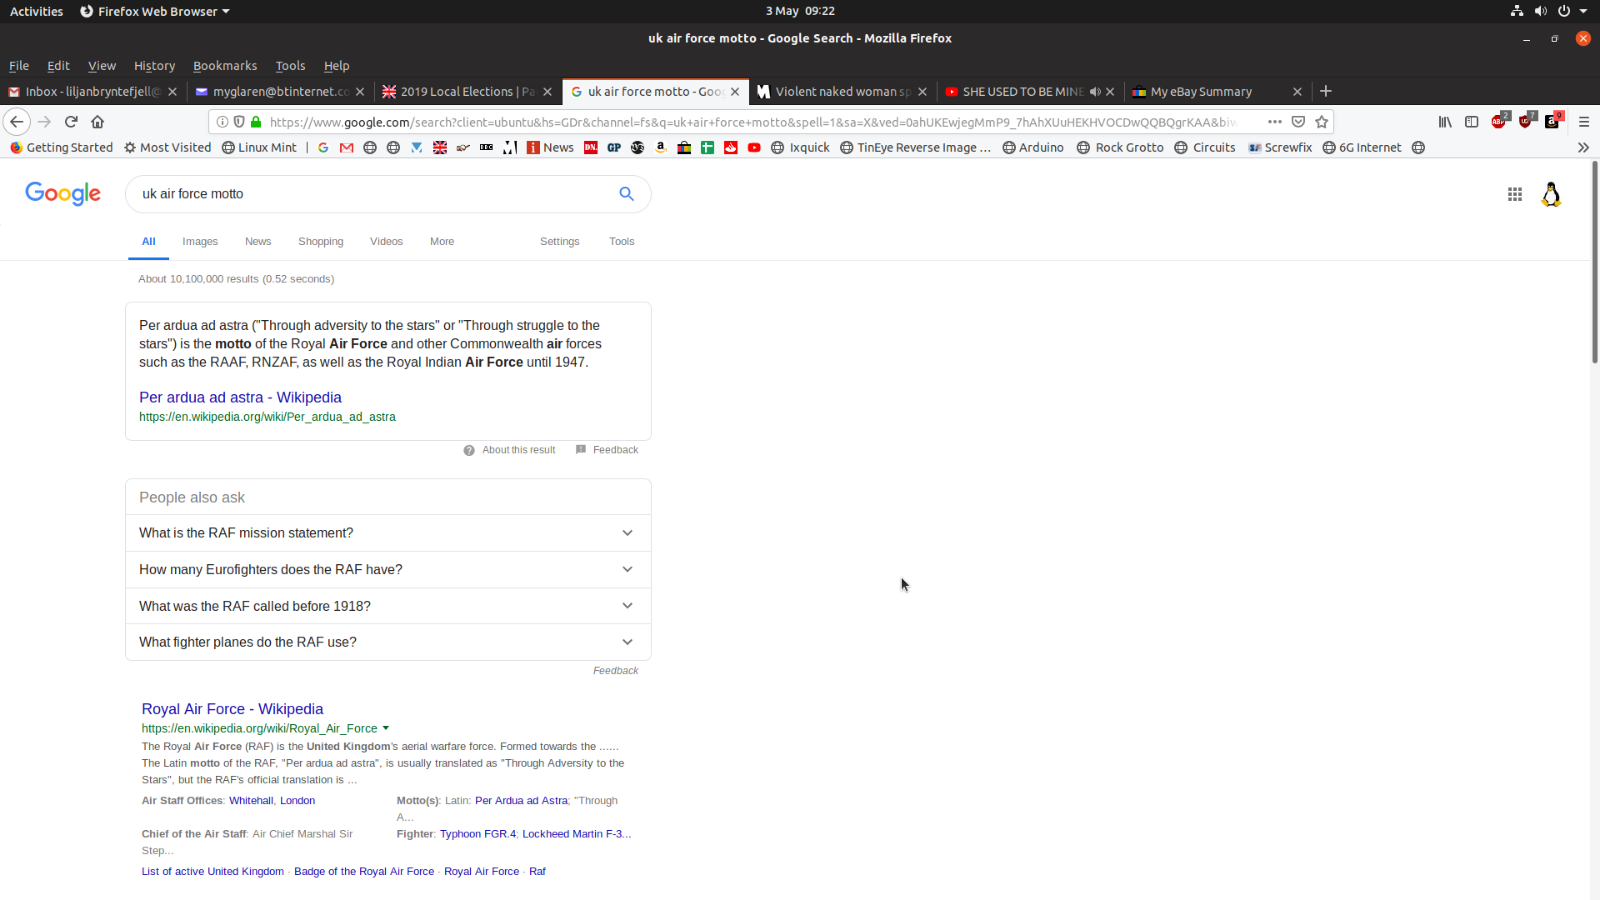
Task: Open the Google apps grid
Action: pyautogui.click(x=1515, y=194)
